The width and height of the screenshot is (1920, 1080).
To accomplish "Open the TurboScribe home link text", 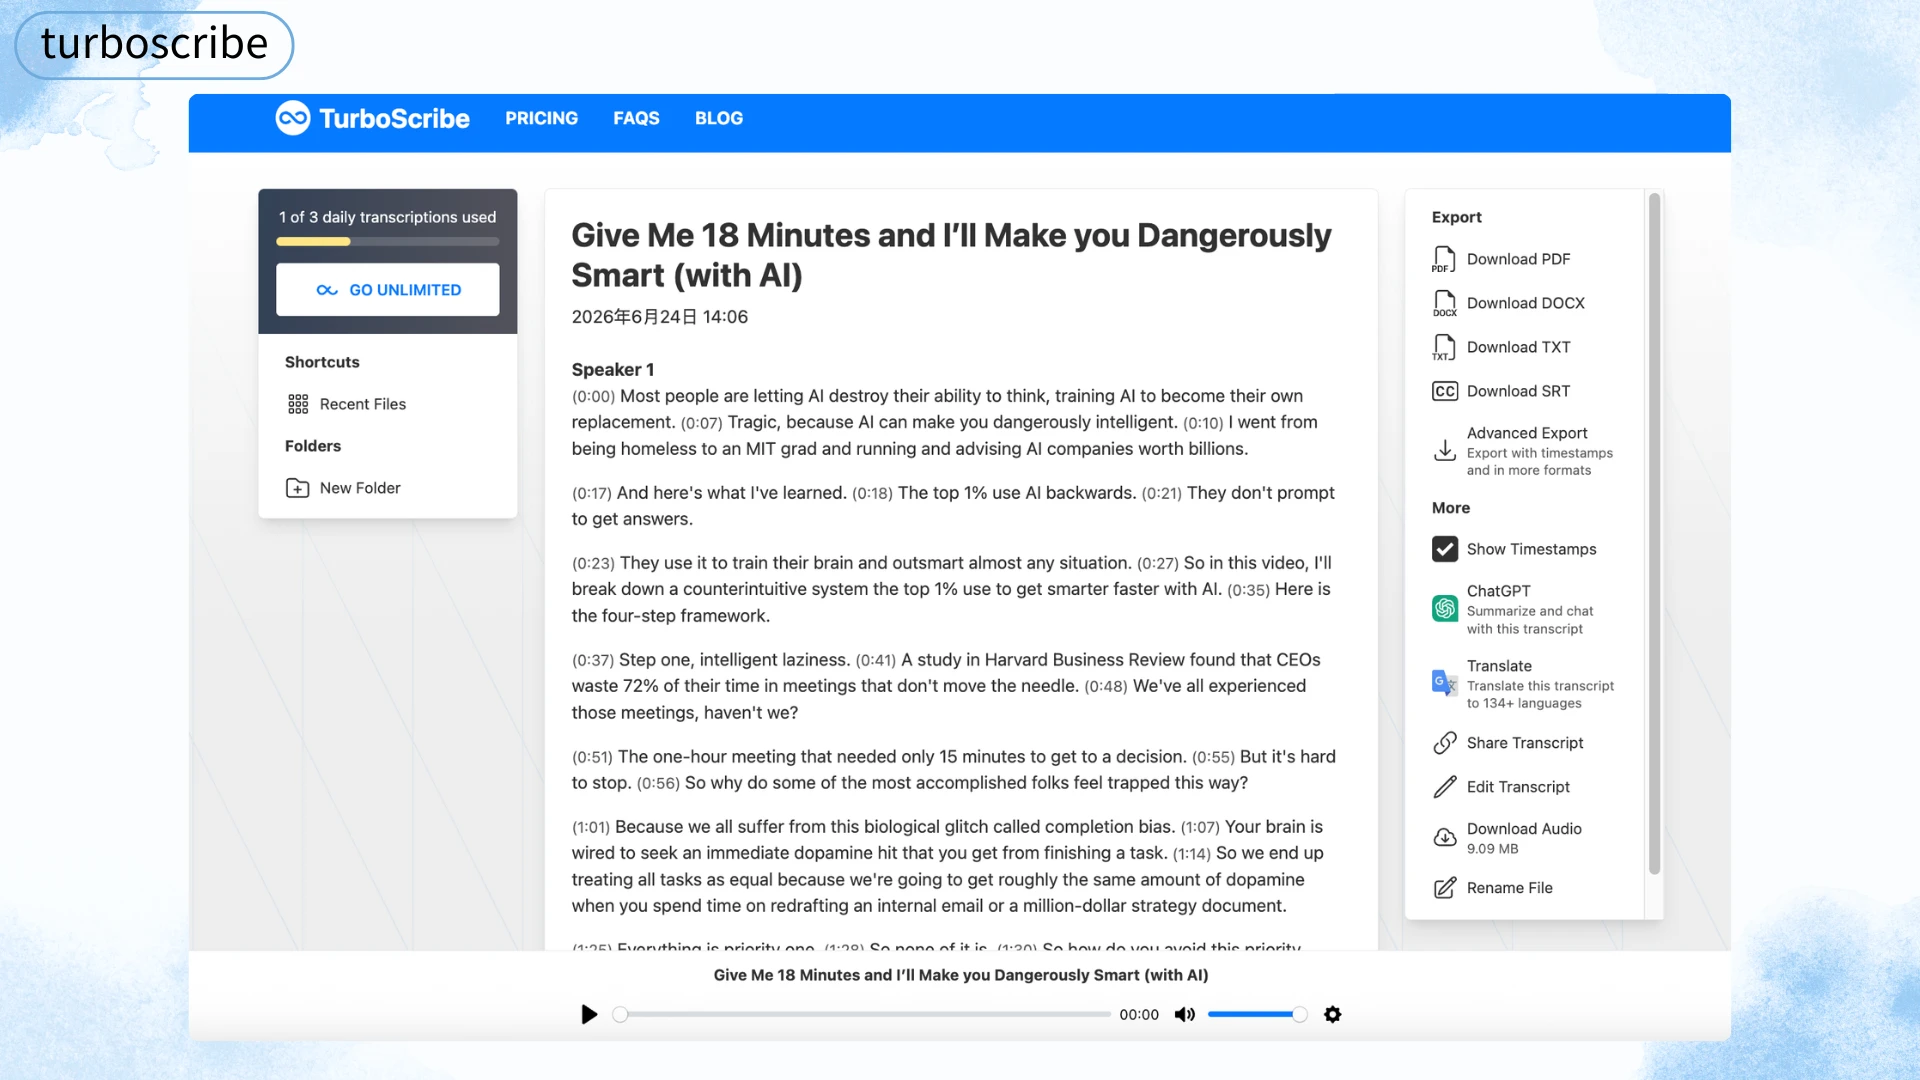I will coord(394,118).
